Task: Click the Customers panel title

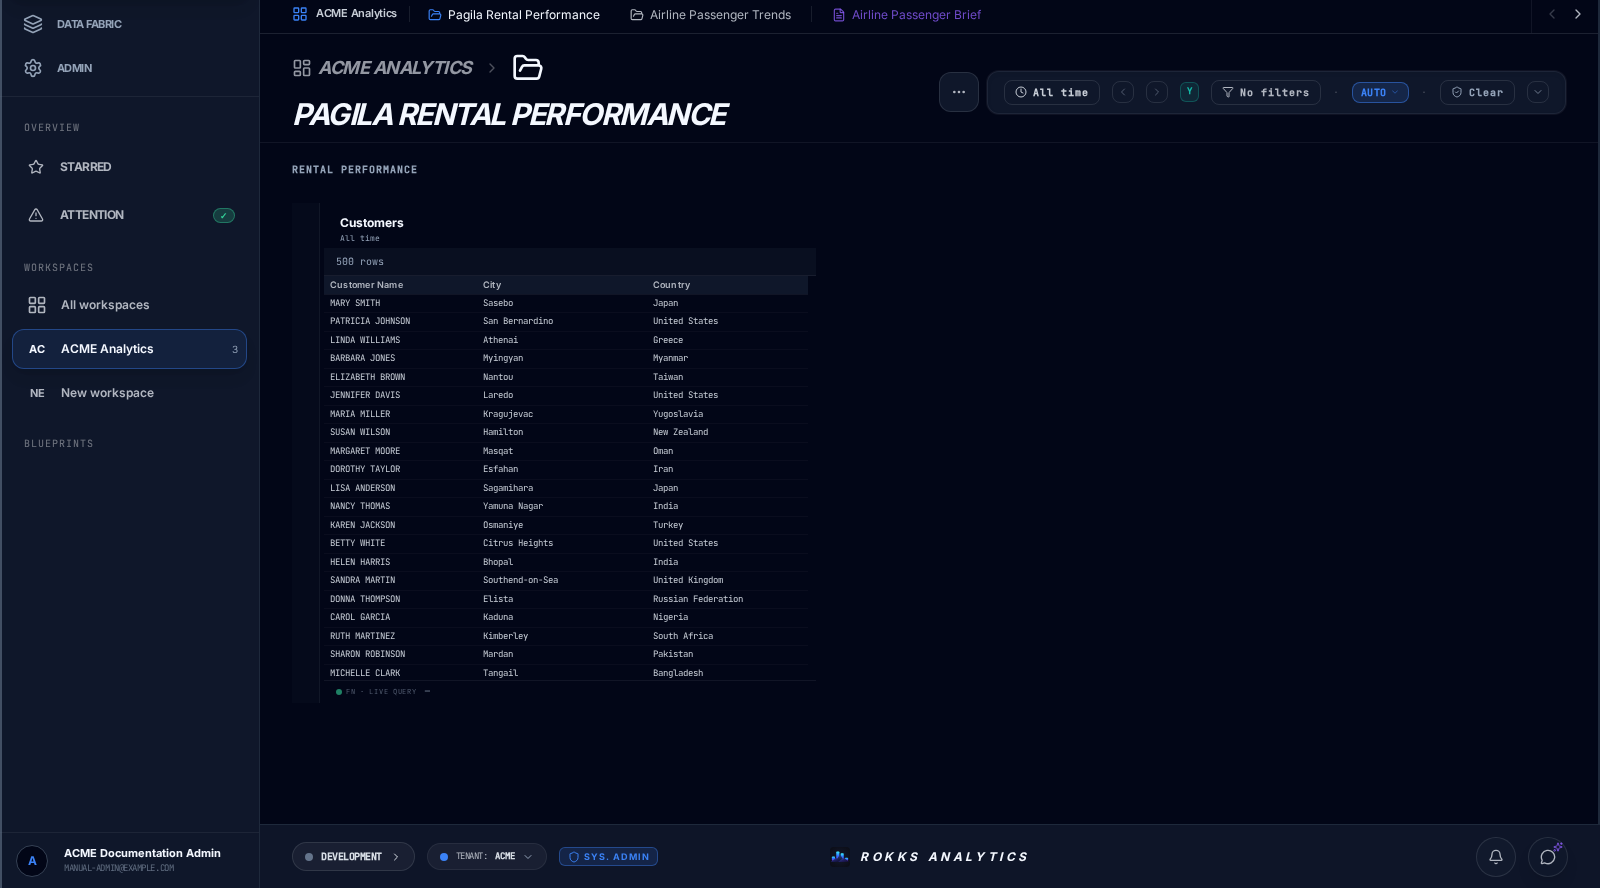Action: [x=371, y=223]
